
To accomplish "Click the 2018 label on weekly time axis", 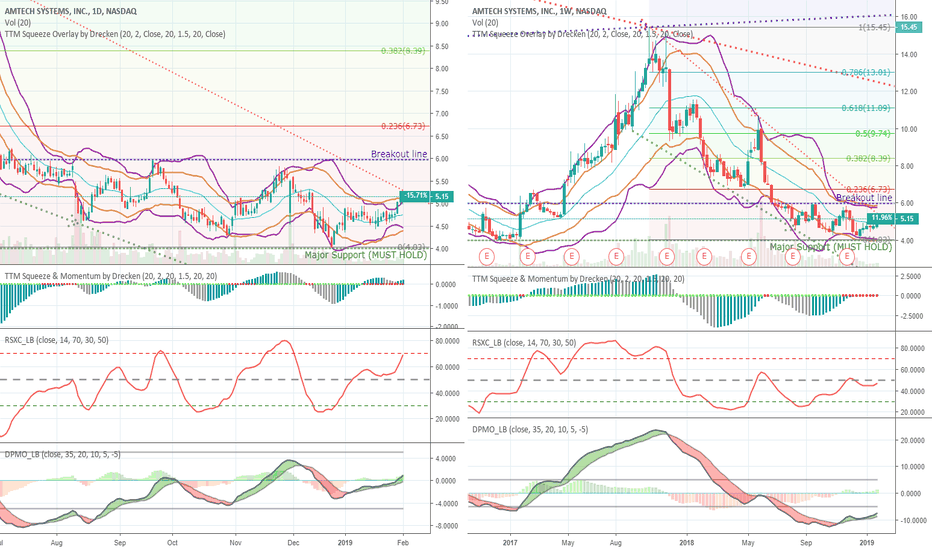I will point(687,542).
